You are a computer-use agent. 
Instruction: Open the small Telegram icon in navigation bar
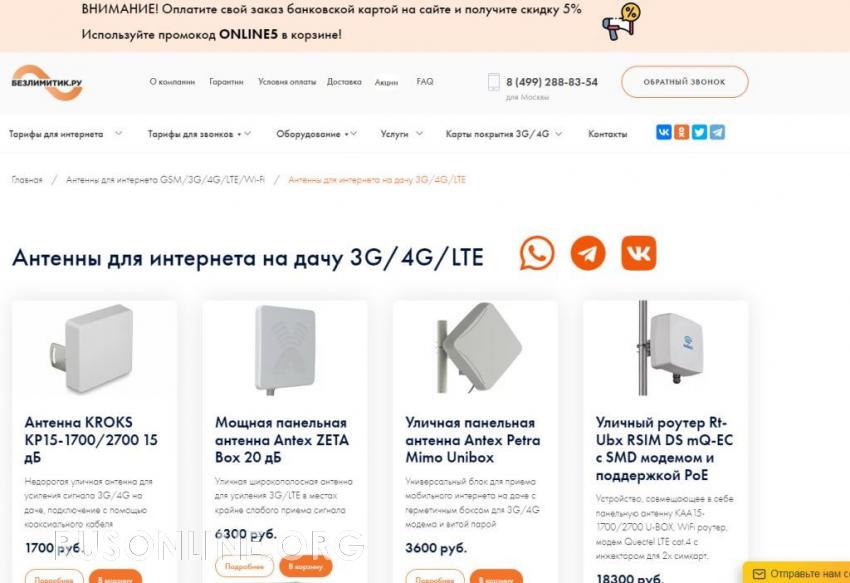click(x=717, y=132)
